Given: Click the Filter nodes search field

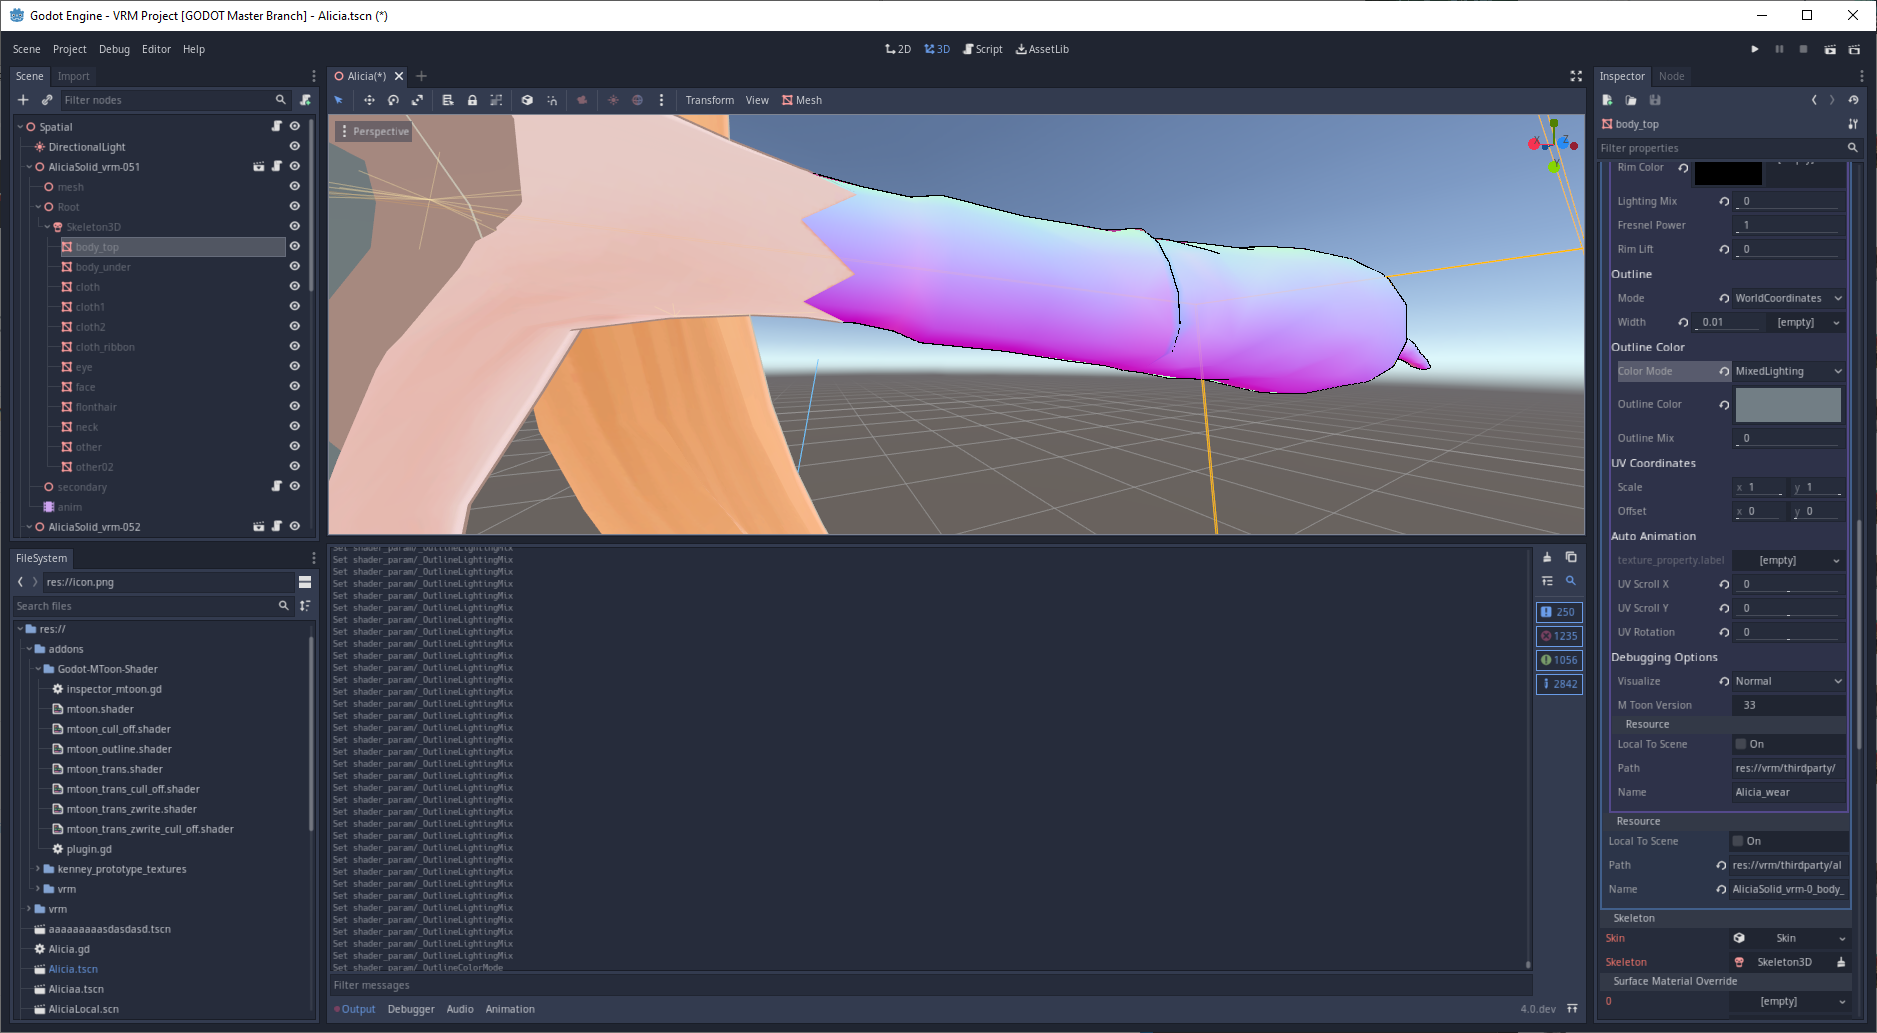Looking at the screenshot, I should 174,100.
